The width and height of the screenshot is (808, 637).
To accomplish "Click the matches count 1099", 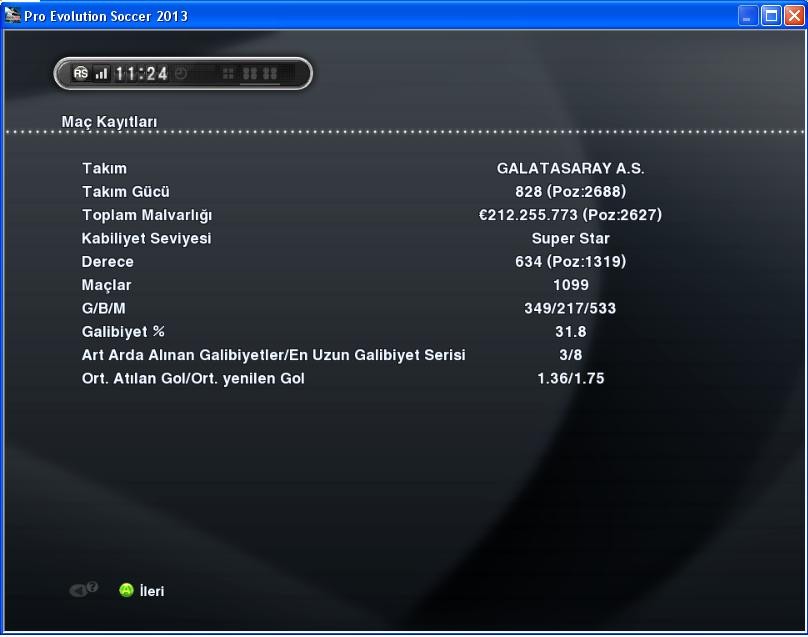I will tap(570, 285).
